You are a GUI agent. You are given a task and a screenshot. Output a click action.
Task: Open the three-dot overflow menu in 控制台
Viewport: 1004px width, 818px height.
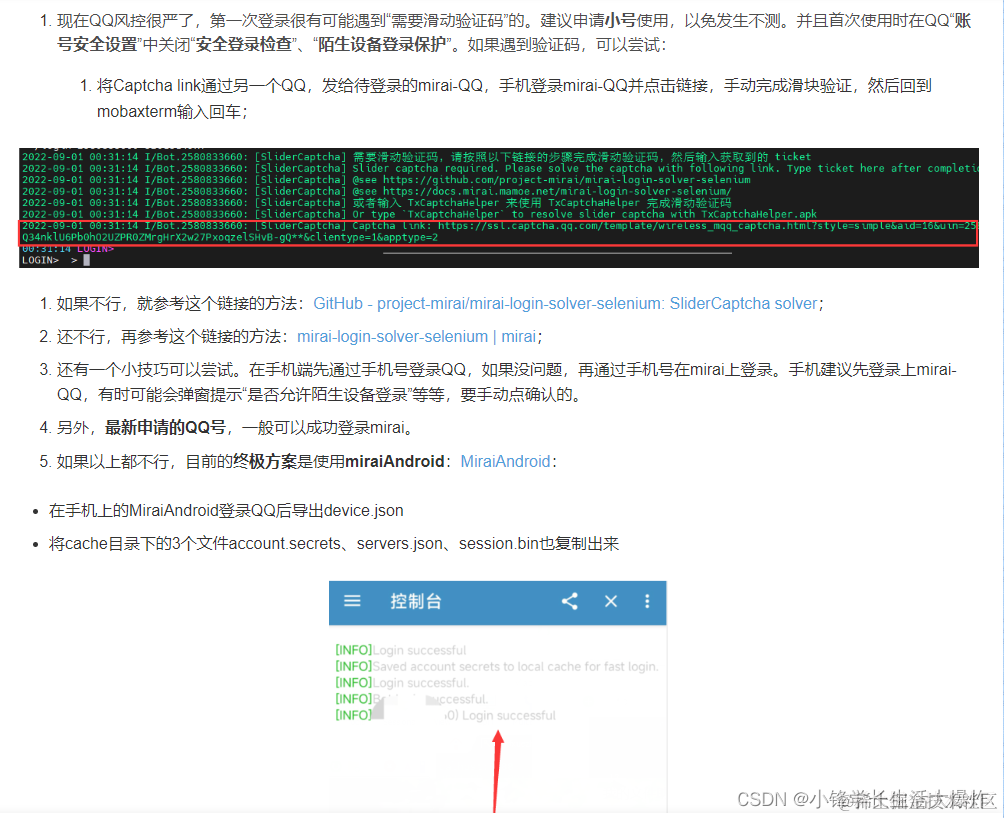point(647,601)
